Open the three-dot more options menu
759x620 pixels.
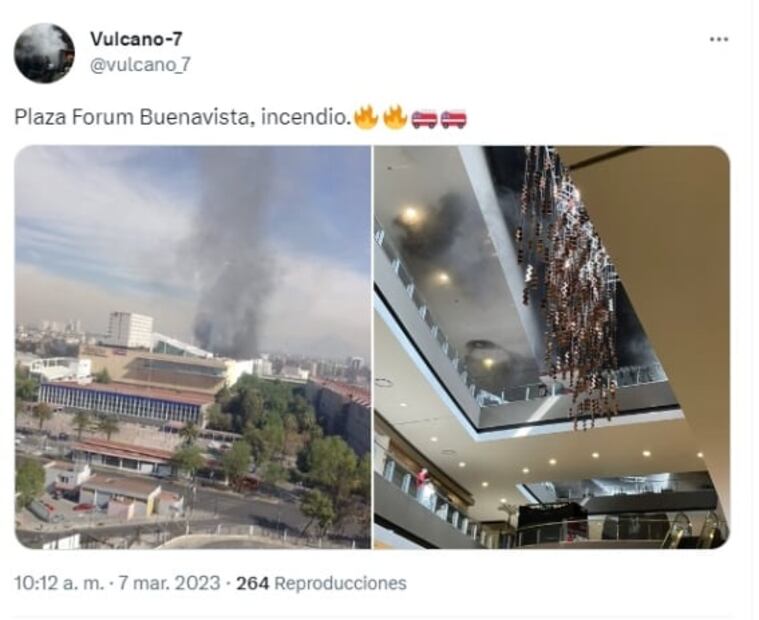(719, 40)
